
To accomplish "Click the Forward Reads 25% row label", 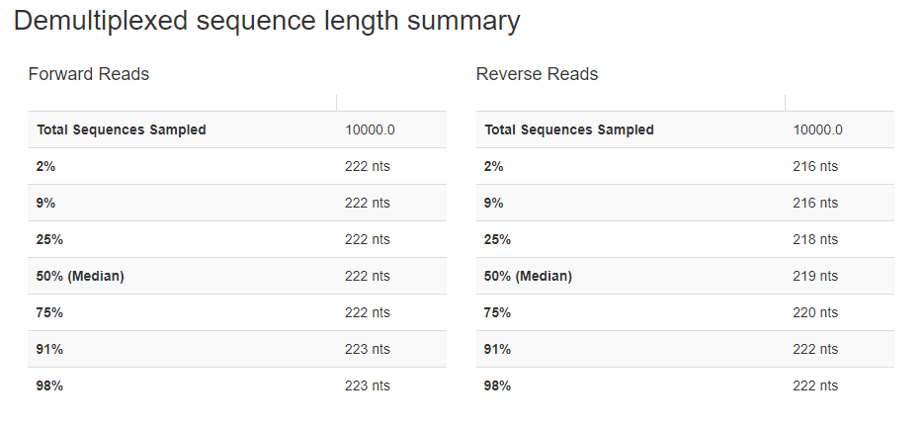I will pos(49,240).
